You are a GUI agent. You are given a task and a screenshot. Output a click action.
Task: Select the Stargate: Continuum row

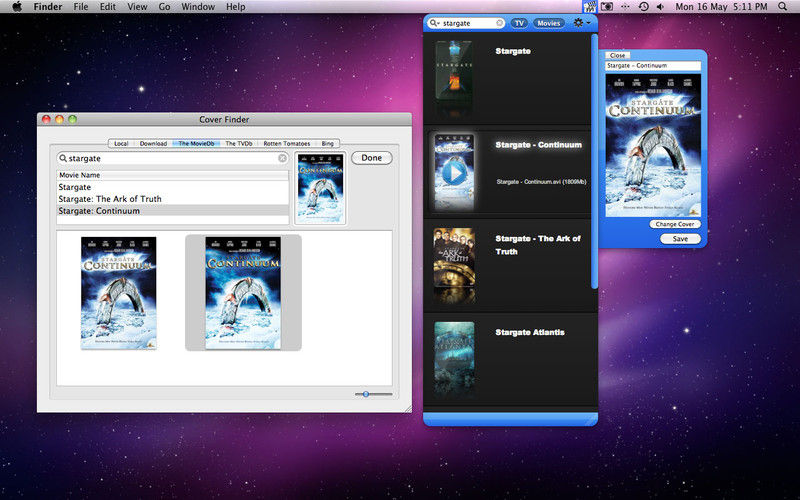point(172,211)
